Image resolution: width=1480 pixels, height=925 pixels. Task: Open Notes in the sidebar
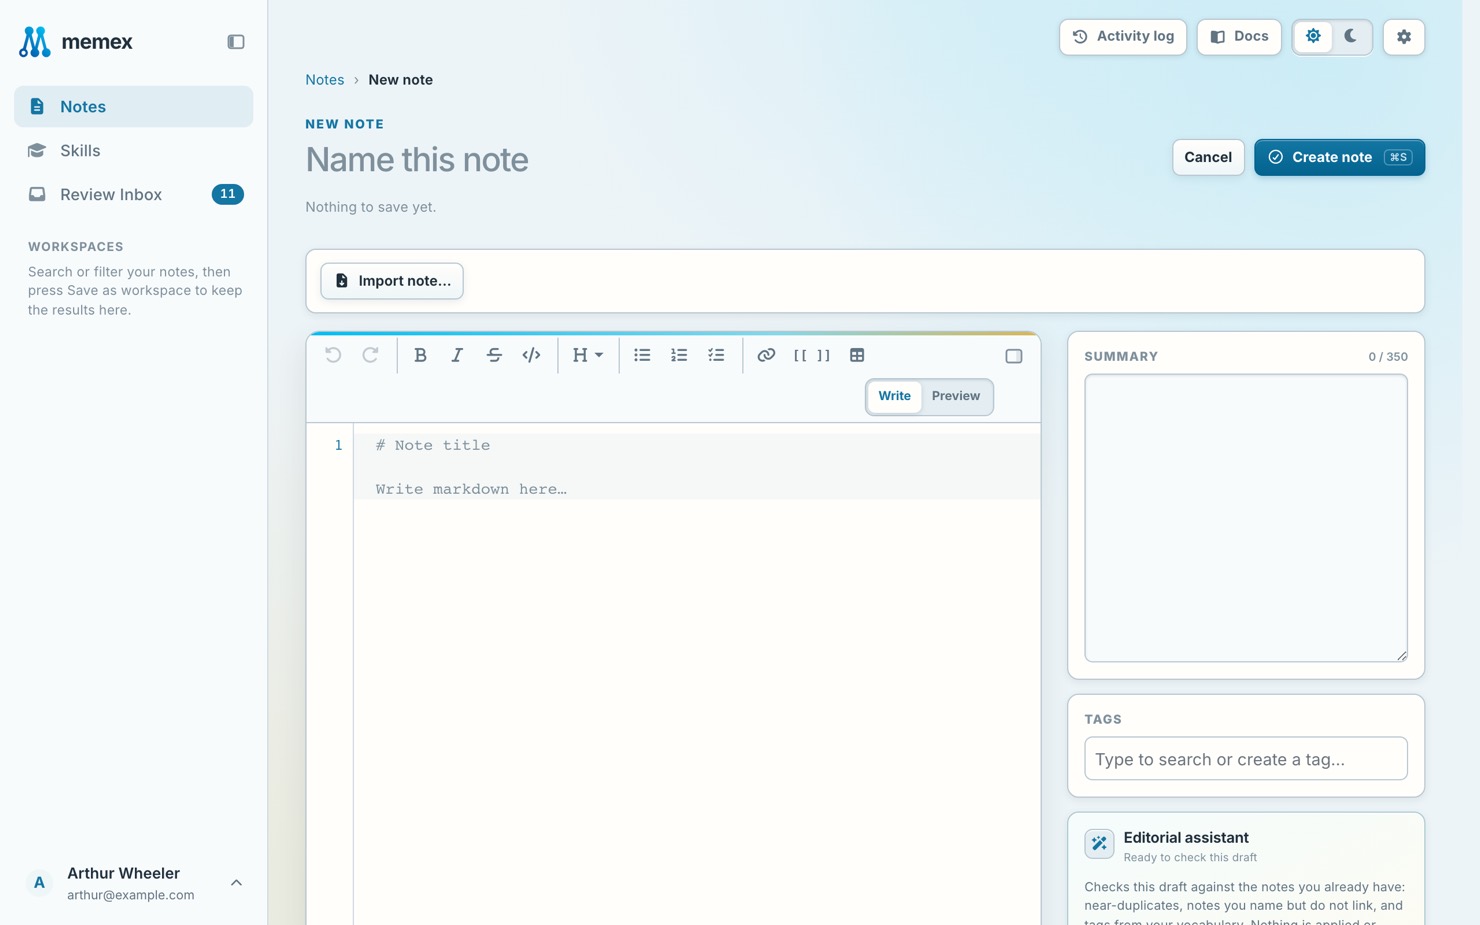click(x=133, y=106)
